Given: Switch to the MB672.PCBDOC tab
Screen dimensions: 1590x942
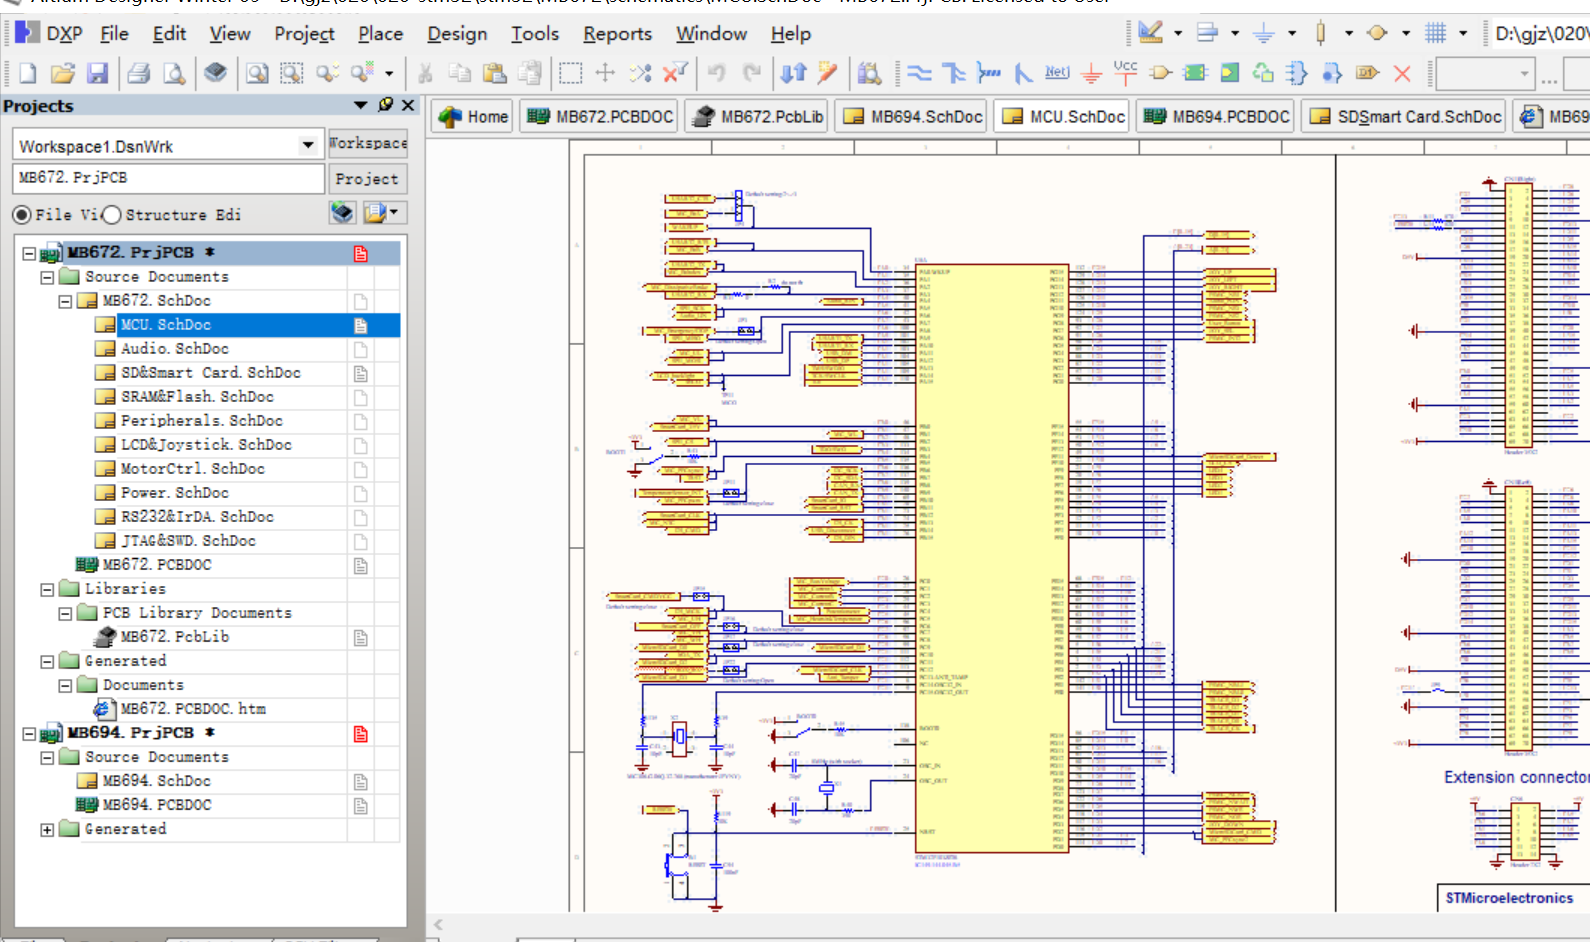Looking at the screenshot, I should (599, 116).
